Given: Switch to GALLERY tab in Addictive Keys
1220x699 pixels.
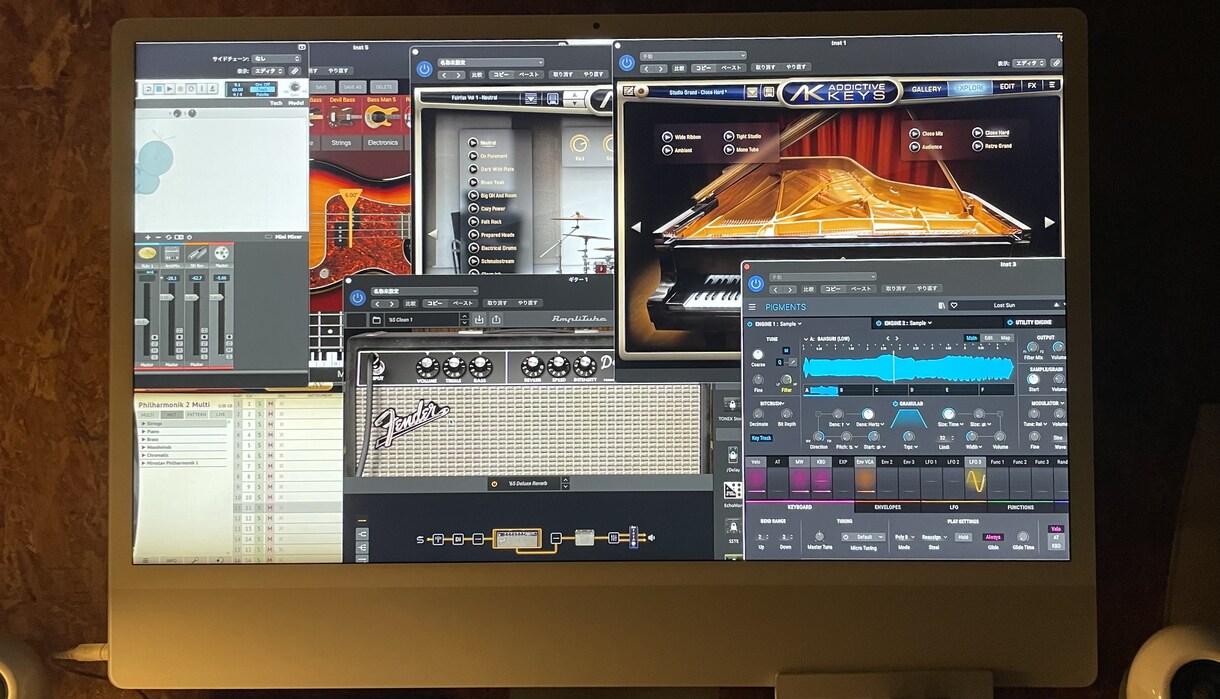Looking at the screenshot, I should (x=926, y=89).
